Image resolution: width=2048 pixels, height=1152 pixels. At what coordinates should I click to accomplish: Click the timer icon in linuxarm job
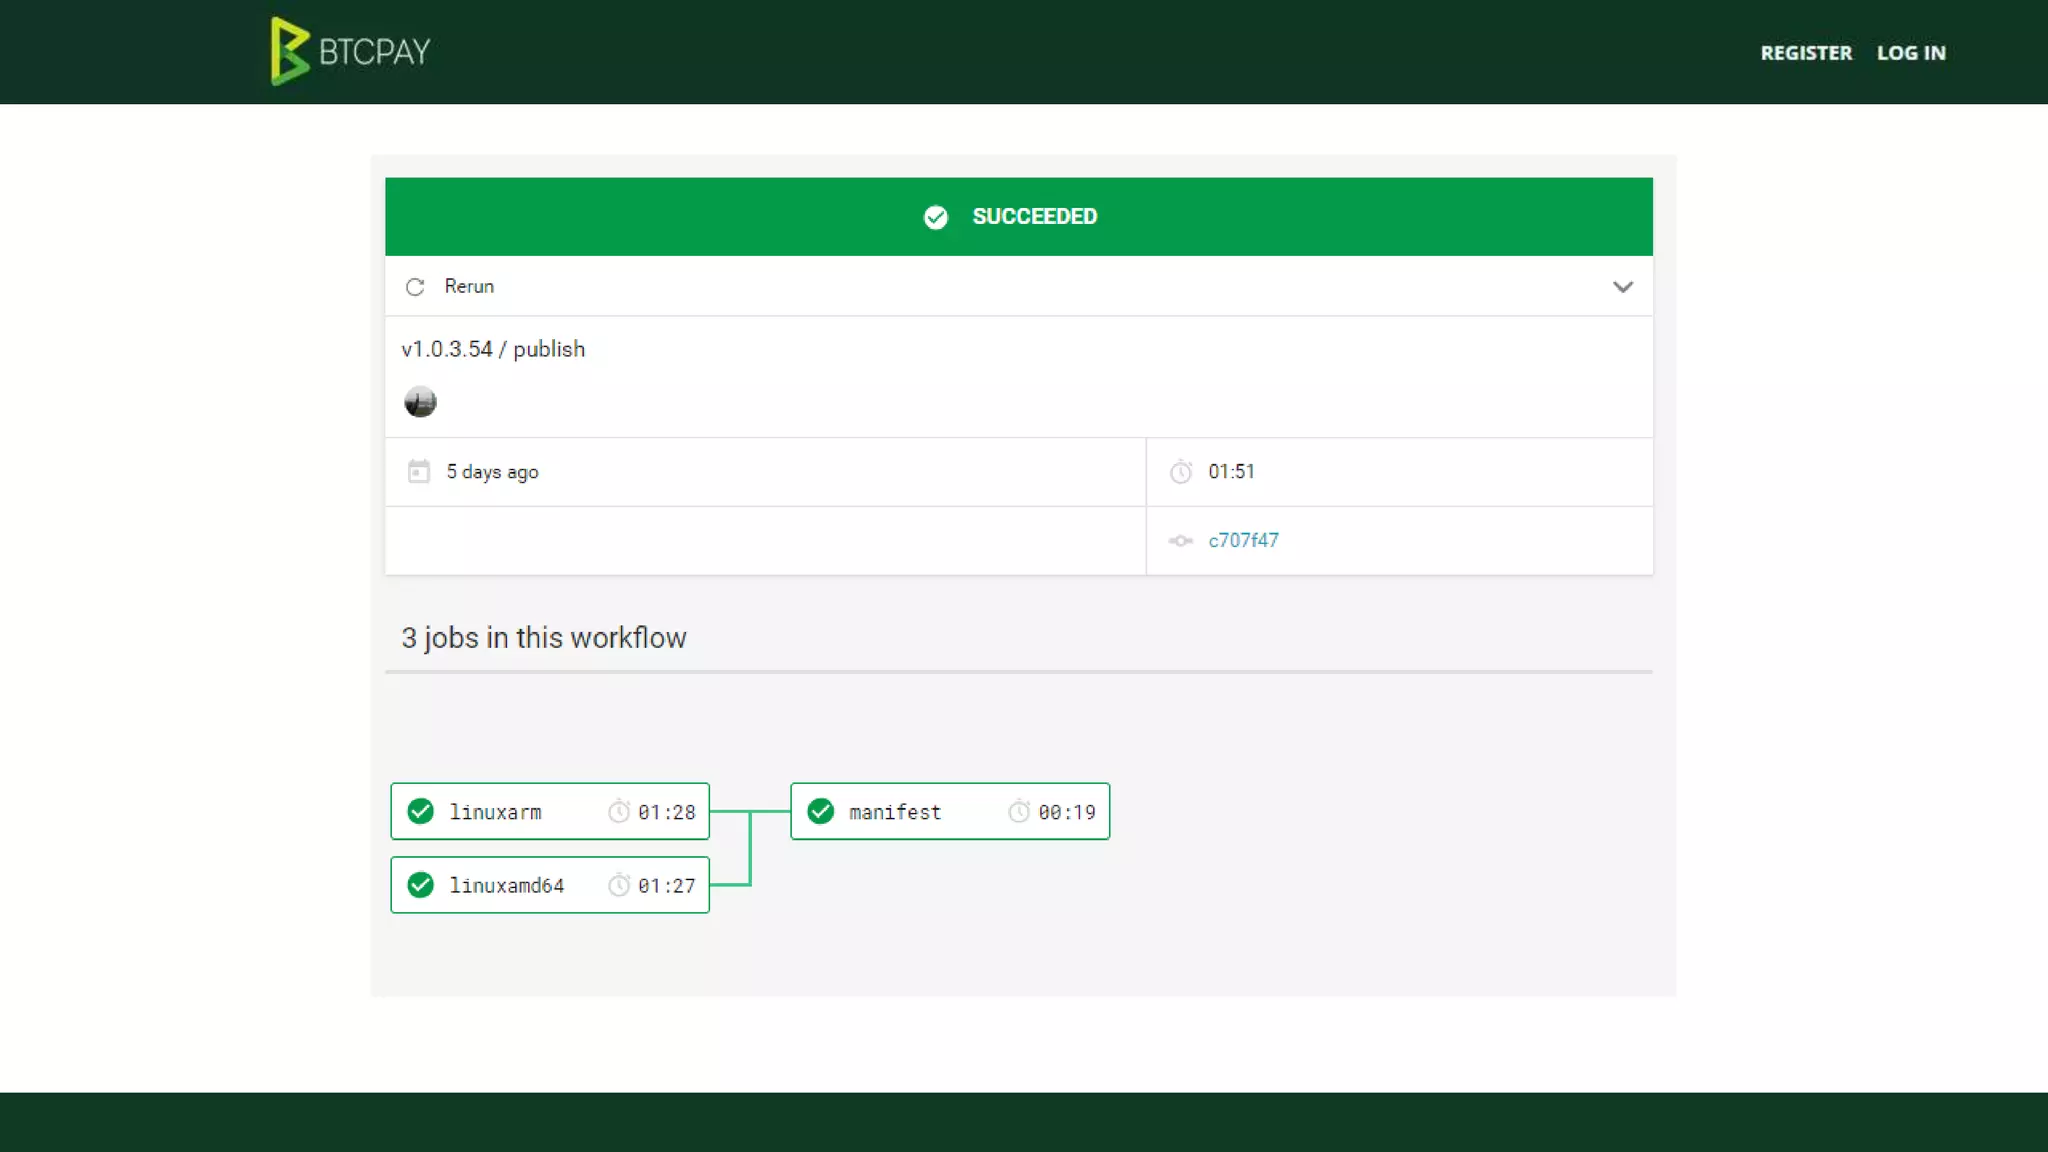[x=619, y=811]
